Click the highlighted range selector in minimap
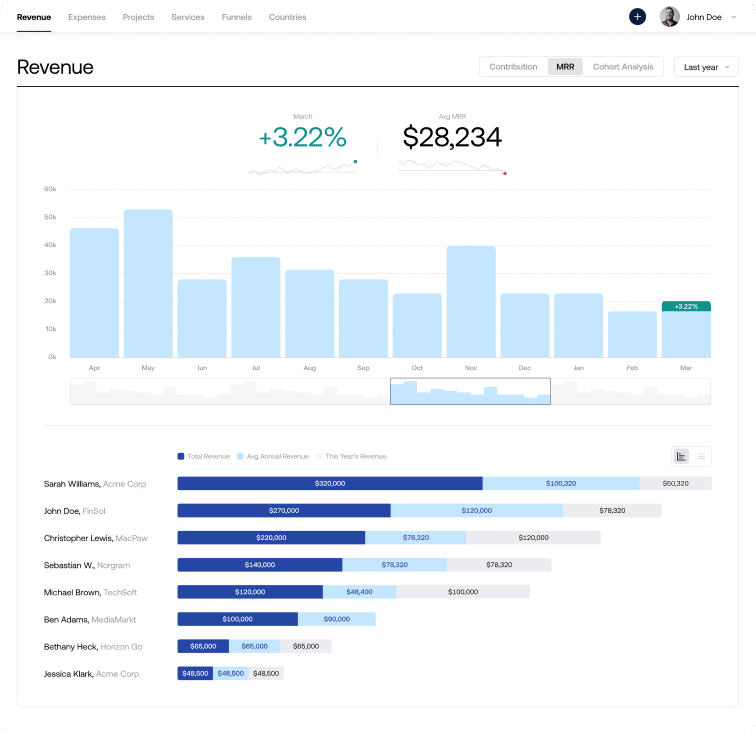Viewport: 756px width, 733px height. click(470, 391)
